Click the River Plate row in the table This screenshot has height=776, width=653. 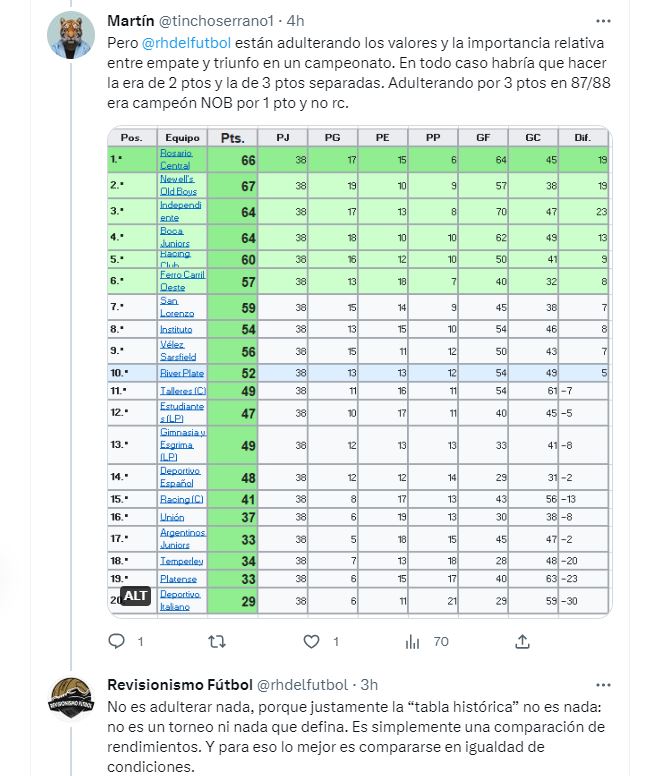(x=358, y=373)
